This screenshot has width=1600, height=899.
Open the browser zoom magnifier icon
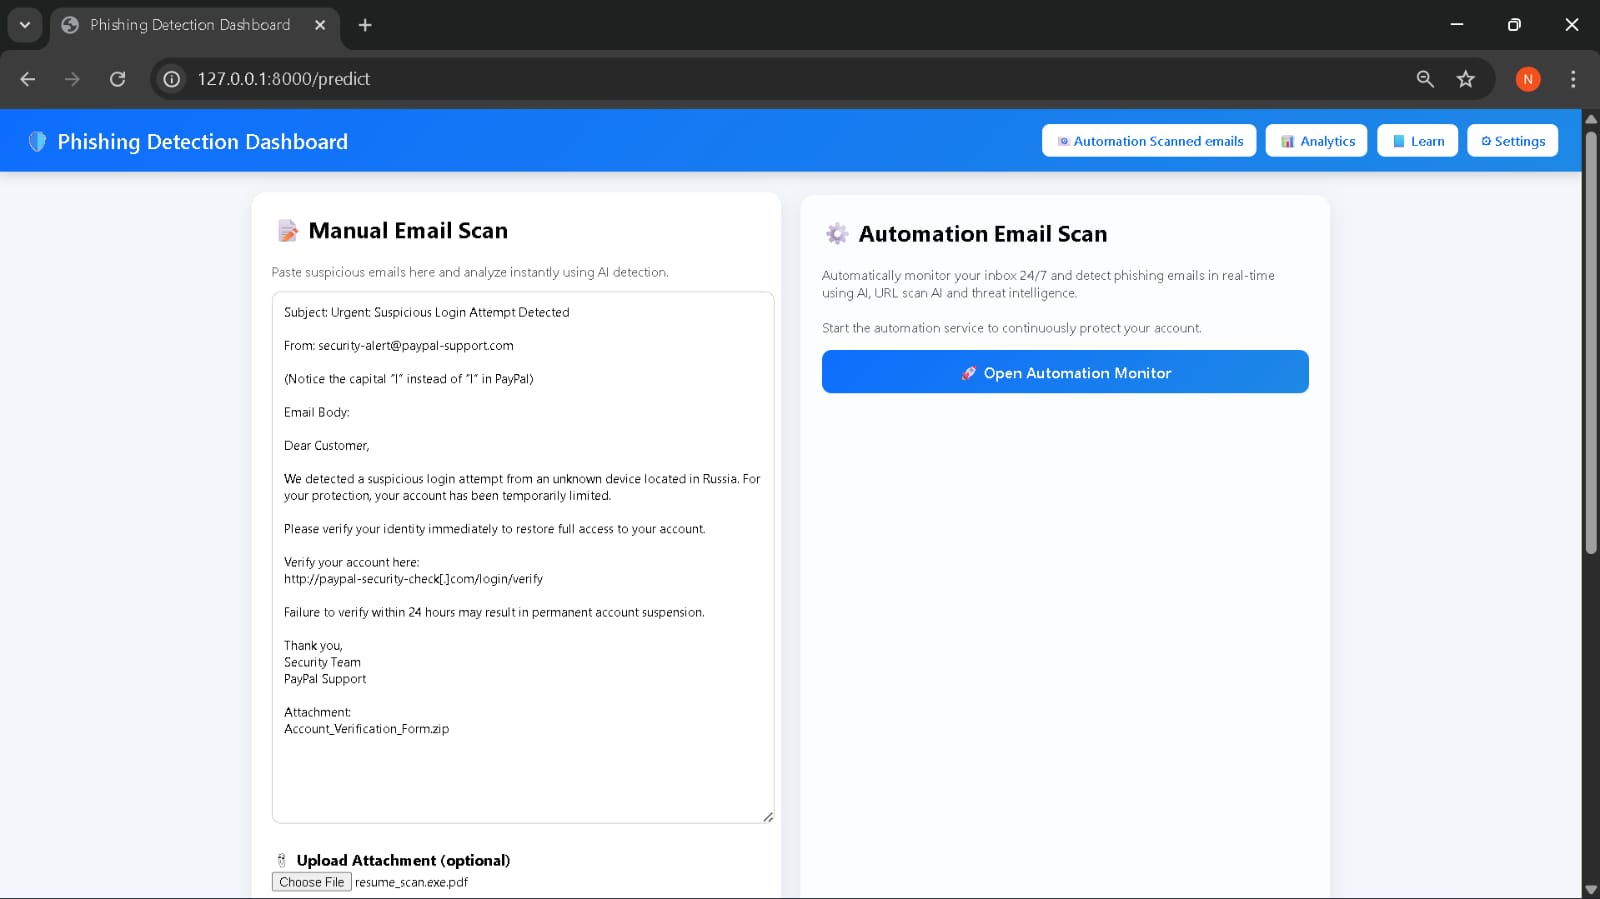pyautogui.click(x=1425, y=79)
